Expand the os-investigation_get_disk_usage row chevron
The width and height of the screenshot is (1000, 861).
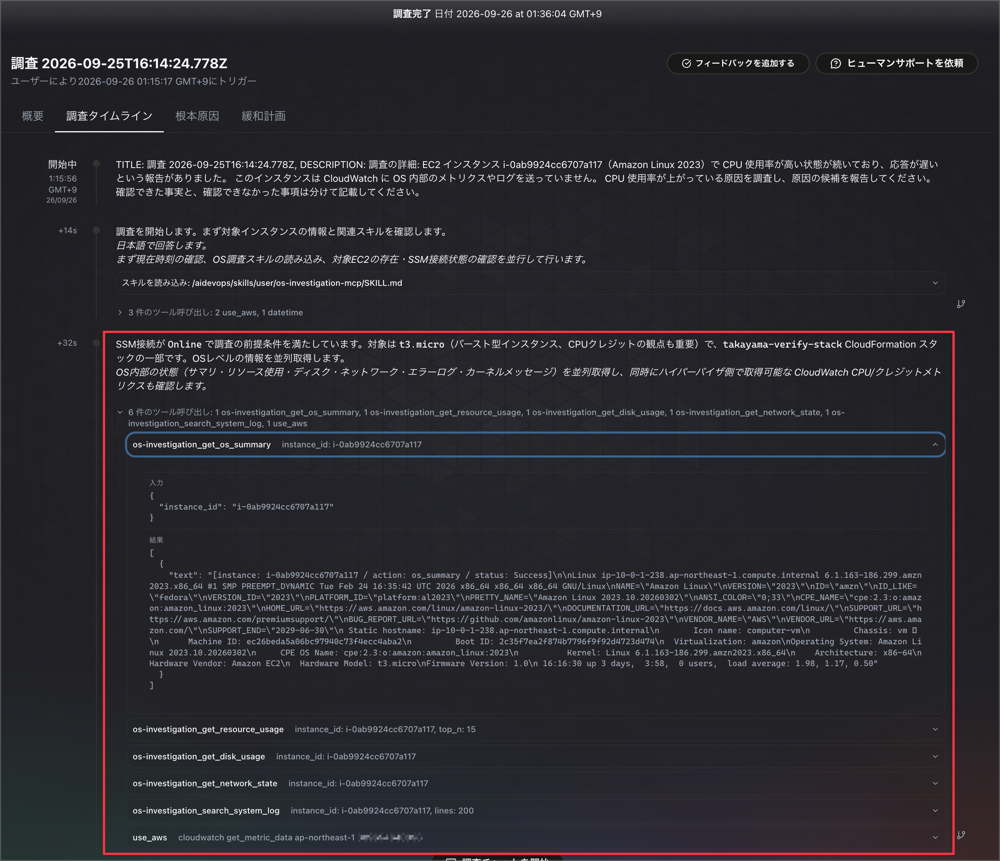(x=935, y=756)
